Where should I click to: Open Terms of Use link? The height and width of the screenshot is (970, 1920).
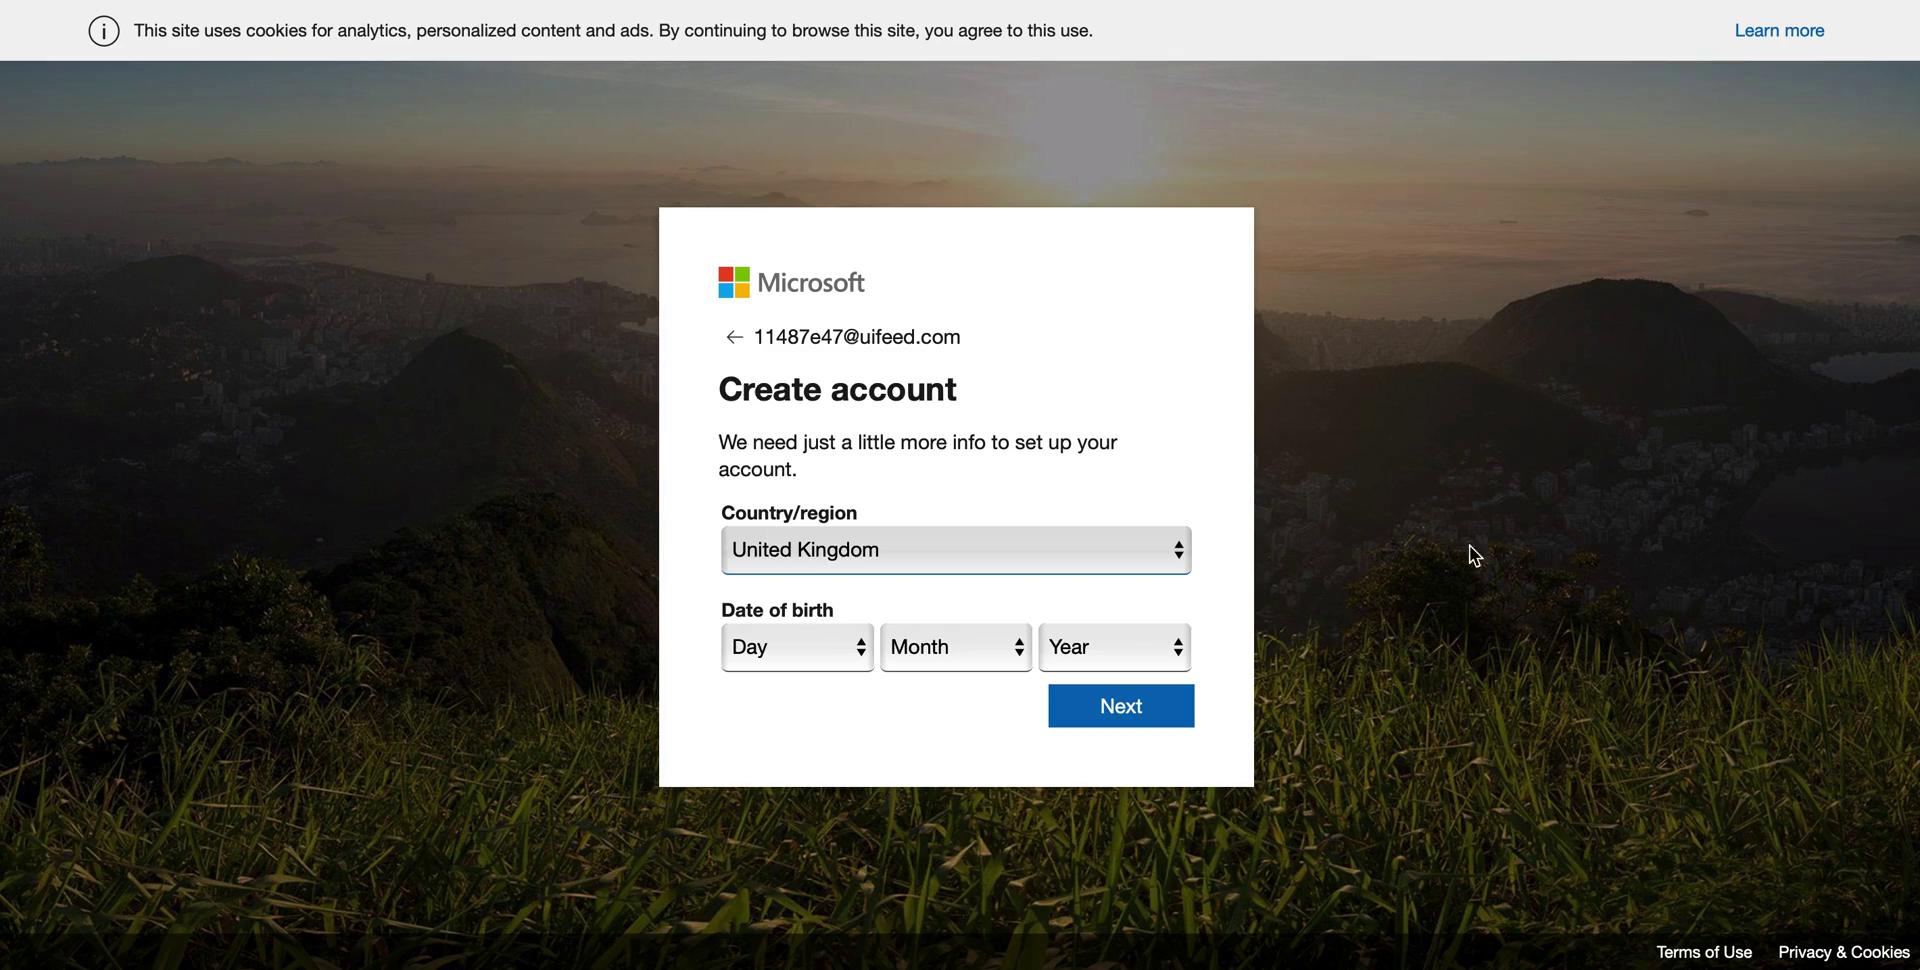(1704, 952)
